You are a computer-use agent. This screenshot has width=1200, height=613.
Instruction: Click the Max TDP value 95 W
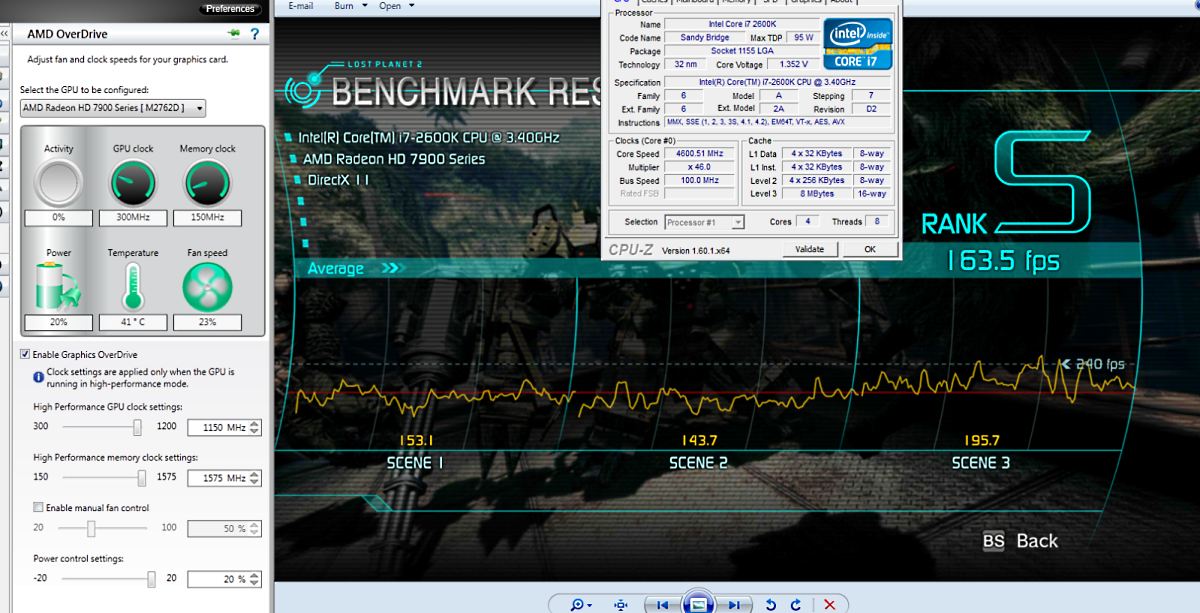tap(803, 38)
